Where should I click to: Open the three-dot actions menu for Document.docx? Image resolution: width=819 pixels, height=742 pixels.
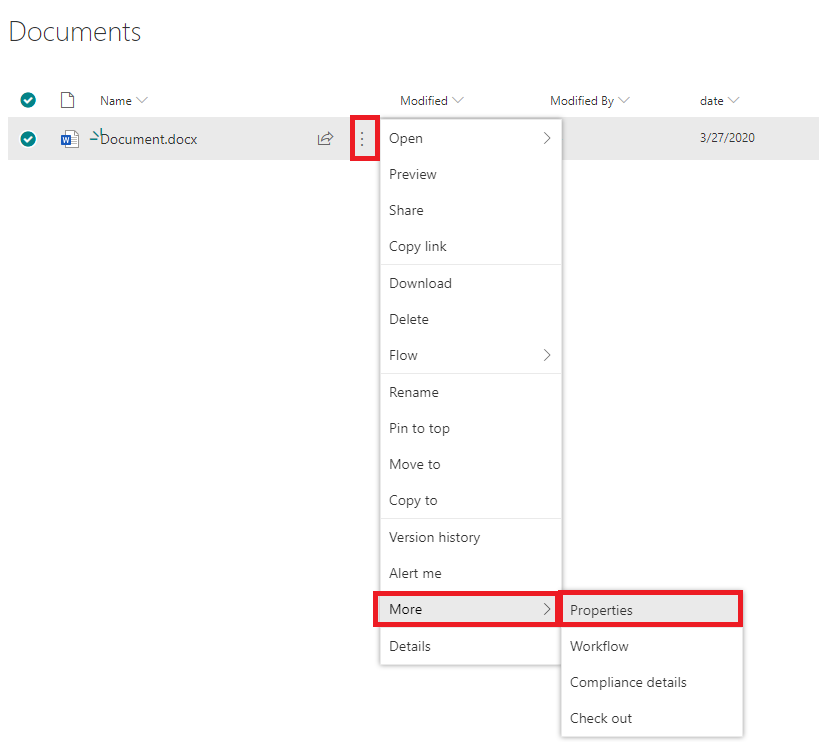pos(362,138)
